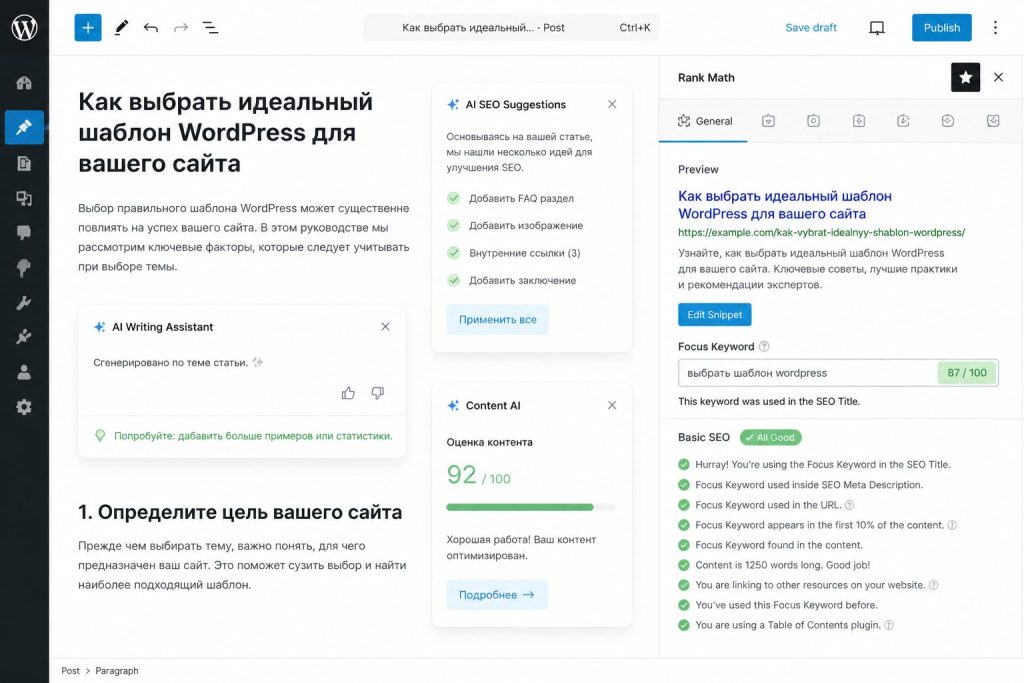Viewport: 1024px width, 683px height.
Task: Click help icon beside first 10% content check
Action: coord(952,525)
